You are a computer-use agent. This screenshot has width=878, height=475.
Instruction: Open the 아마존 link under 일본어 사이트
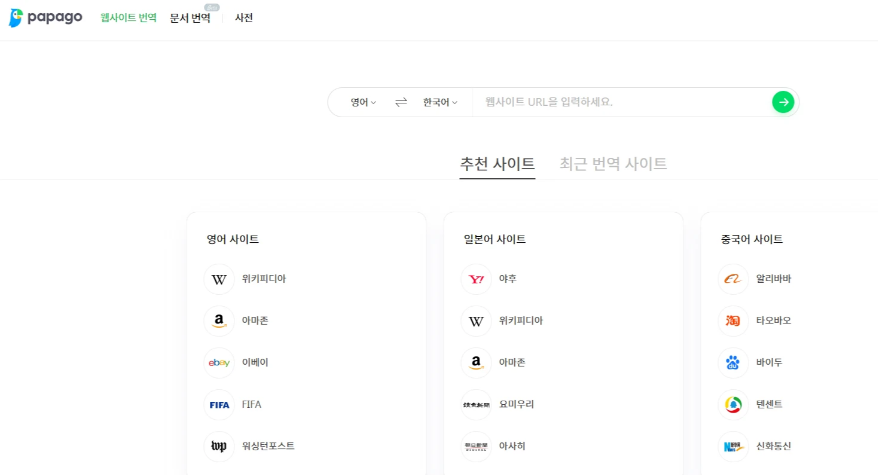tap(512, 362)
